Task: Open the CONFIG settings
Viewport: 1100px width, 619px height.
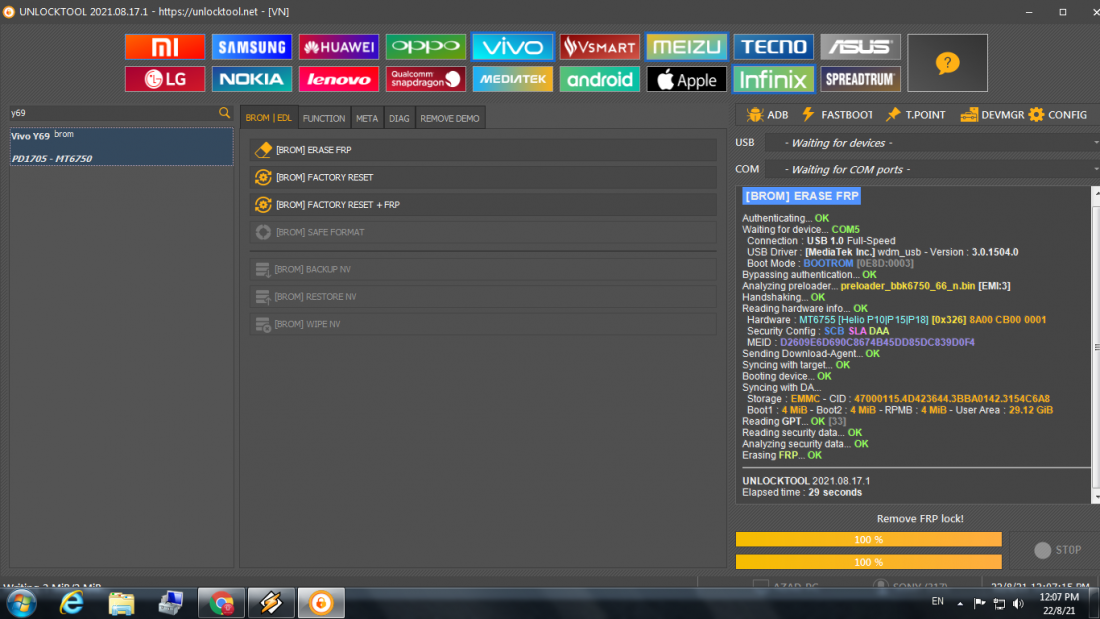Action: [x=1058, y=114]
